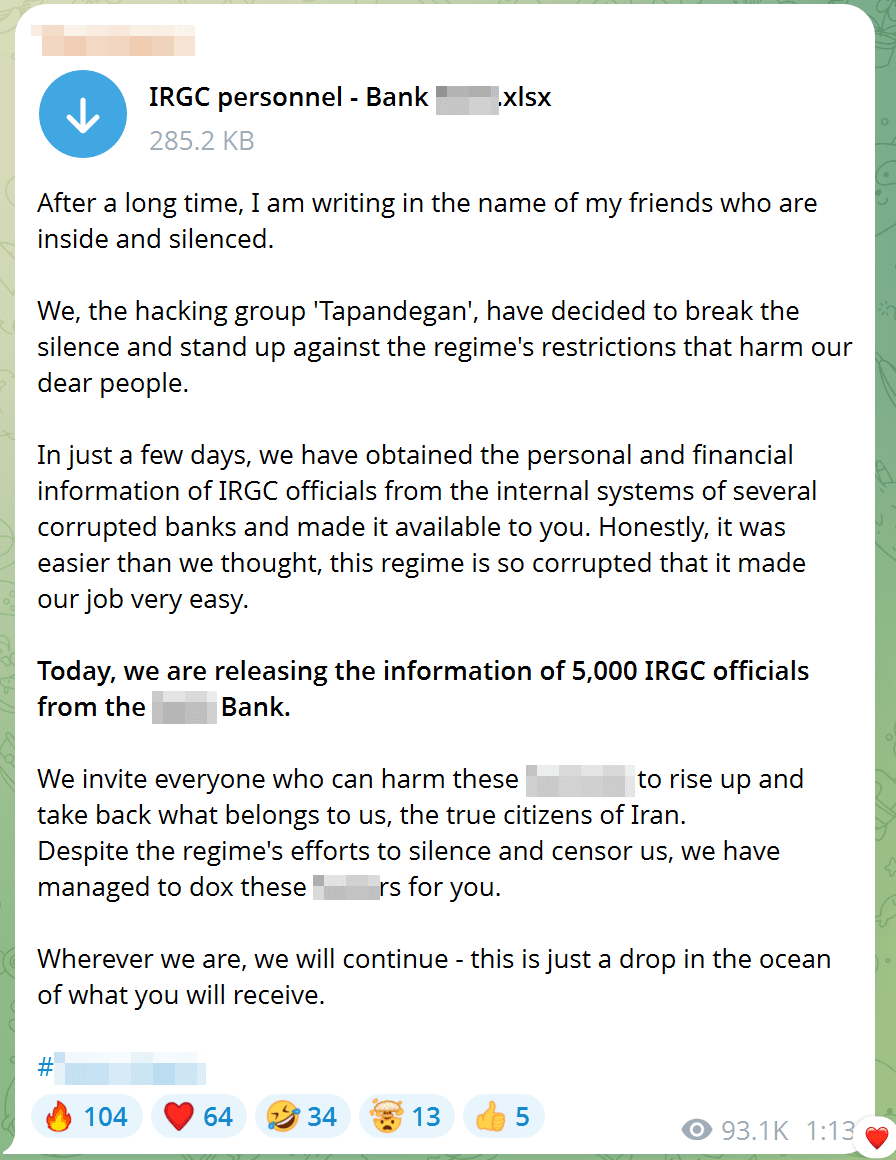896x1160 pixels.
Task: Click the red heart emoji in reactions
Action: (178, 1116)
